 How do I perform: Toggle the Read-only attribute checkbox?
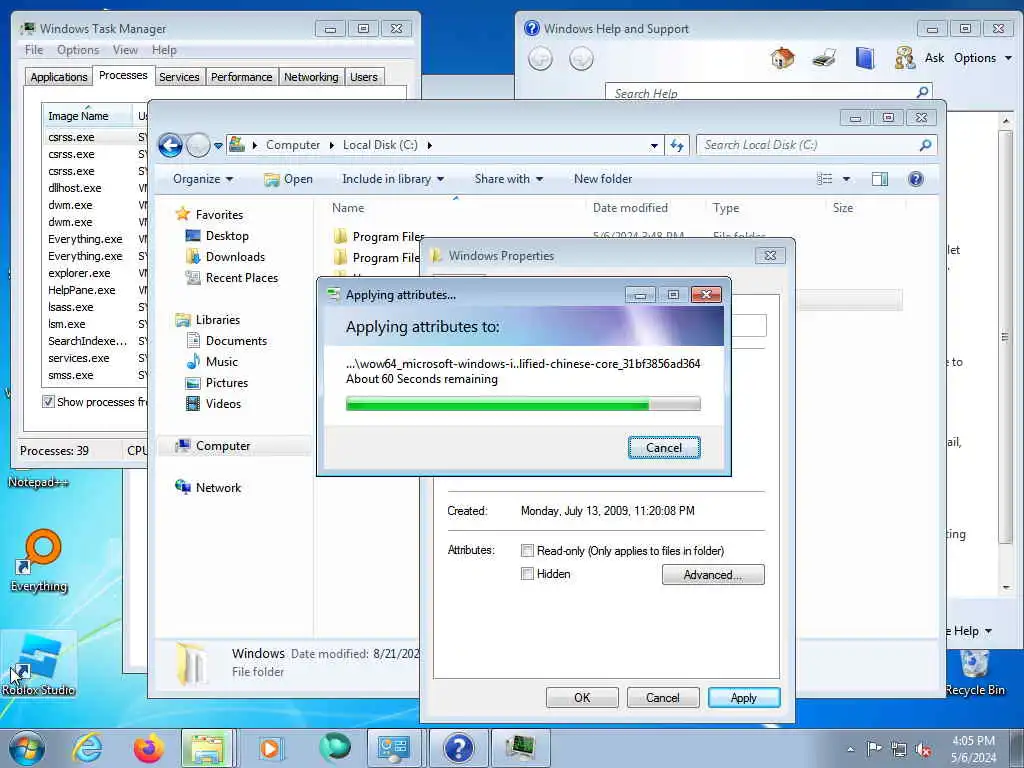(x=527, y=551)
